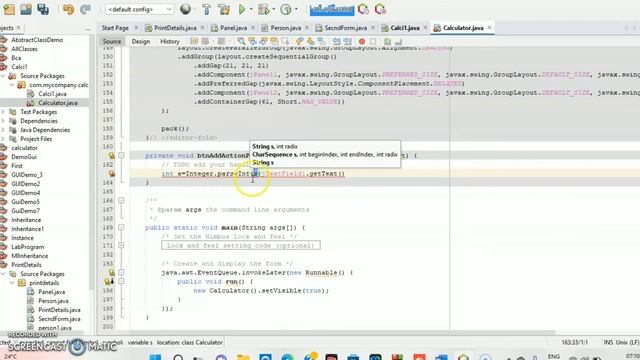Viewport: 640px width, 360px height.
Task: Expand the Dependencies node
Action: [3, 121]
